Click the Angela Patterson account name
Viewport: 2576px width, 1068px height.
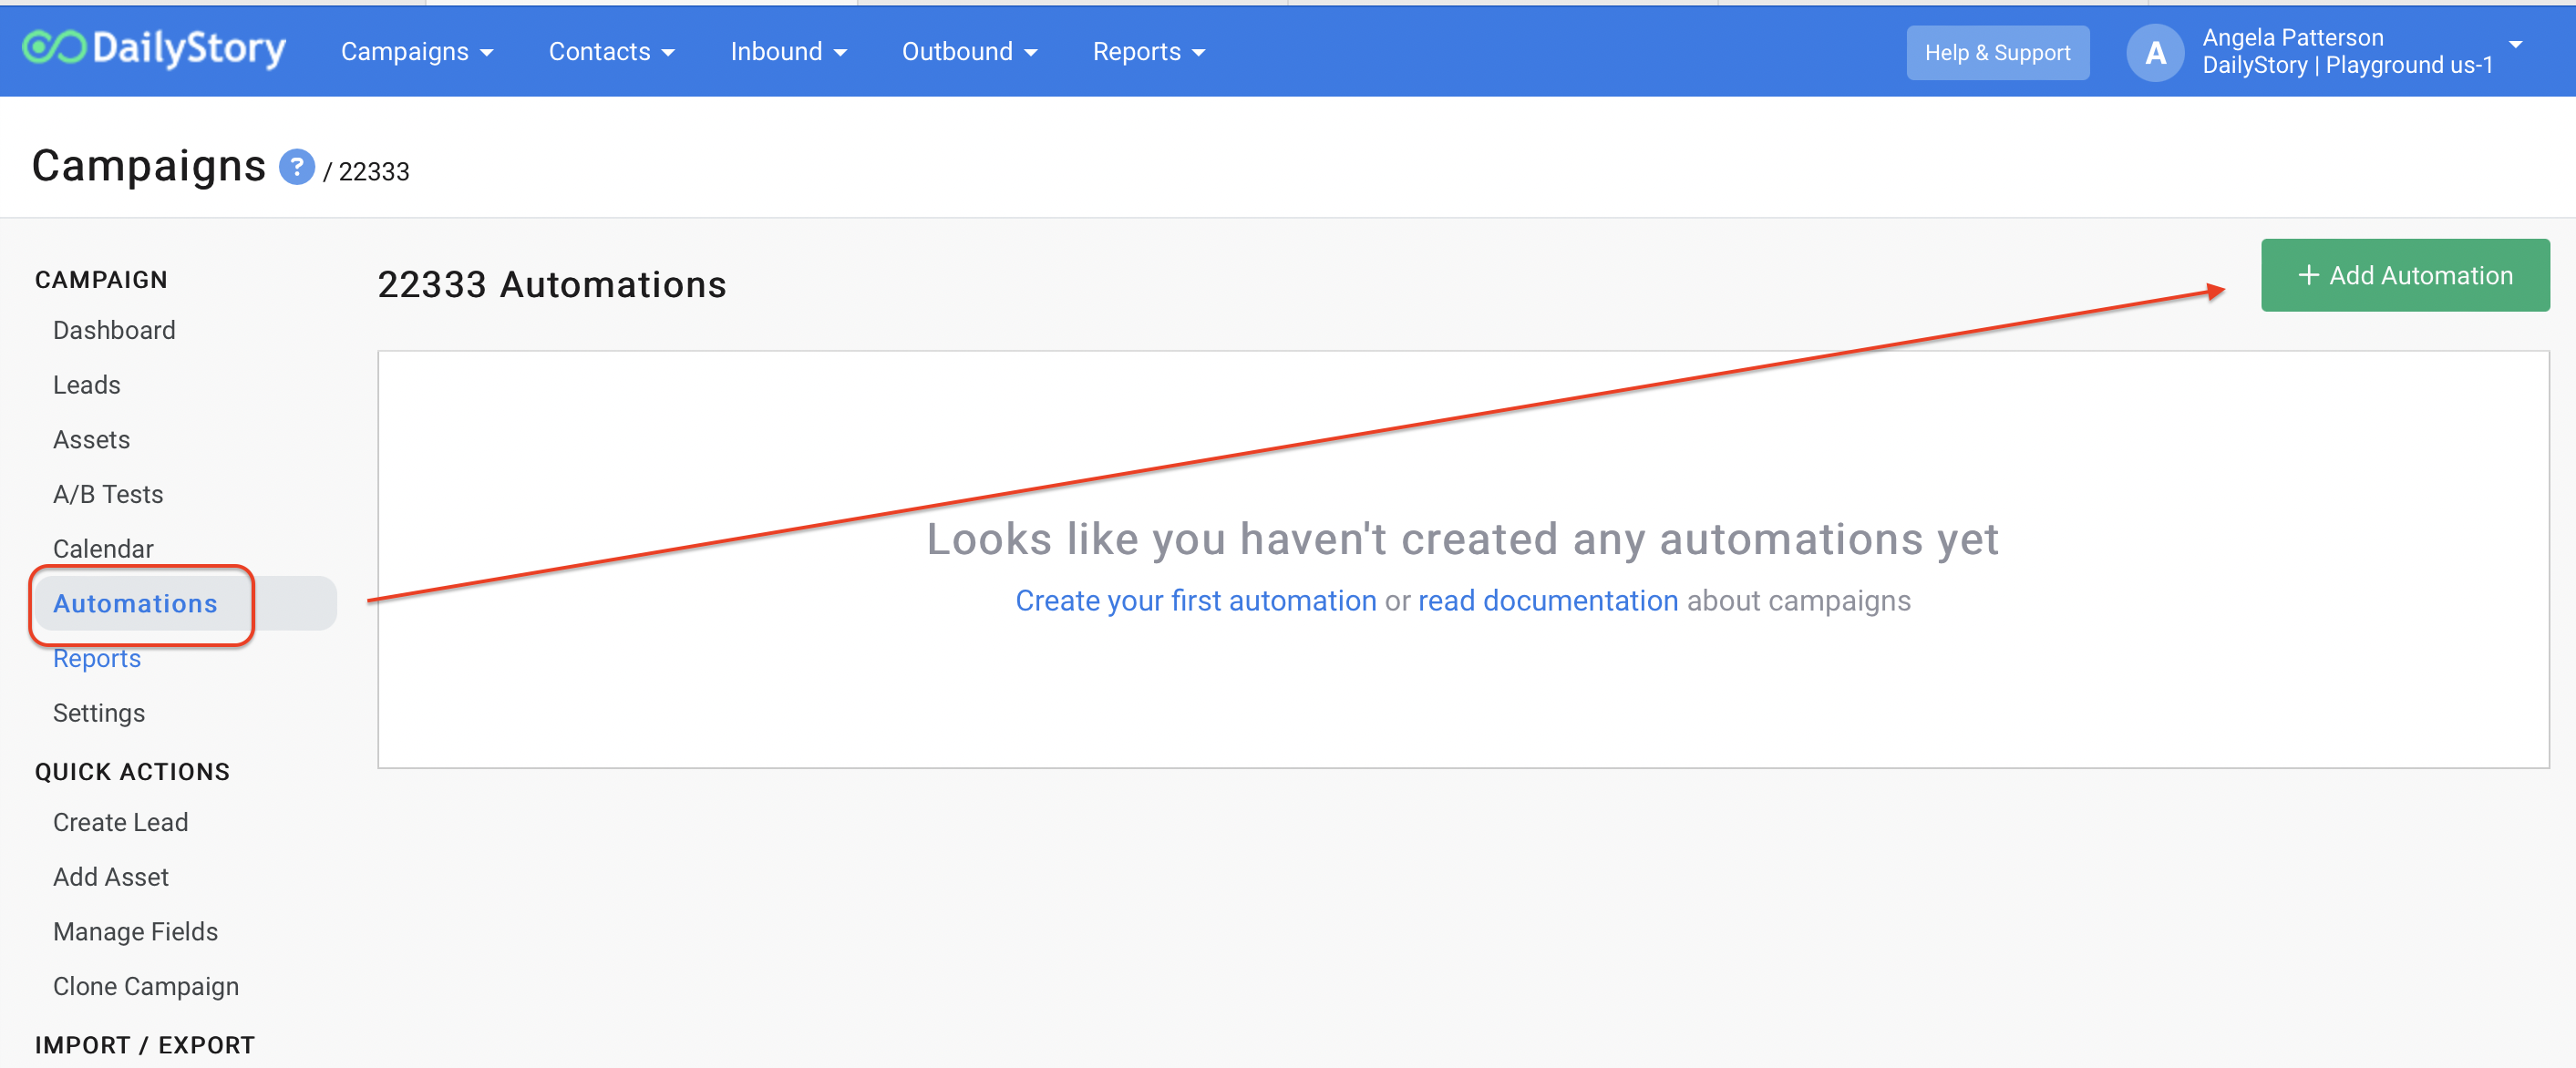(x=2292, y=38)
